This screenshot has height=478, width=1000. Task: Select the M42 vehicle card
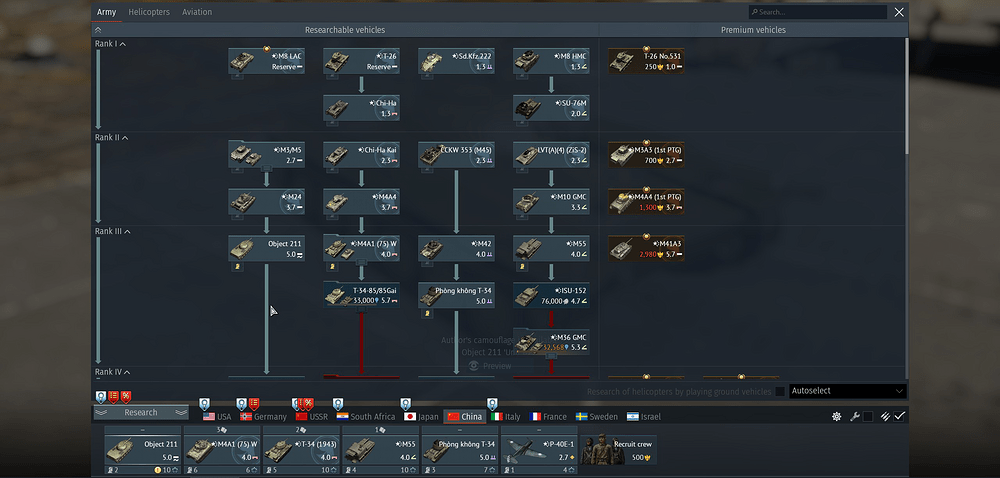(457, 249)
